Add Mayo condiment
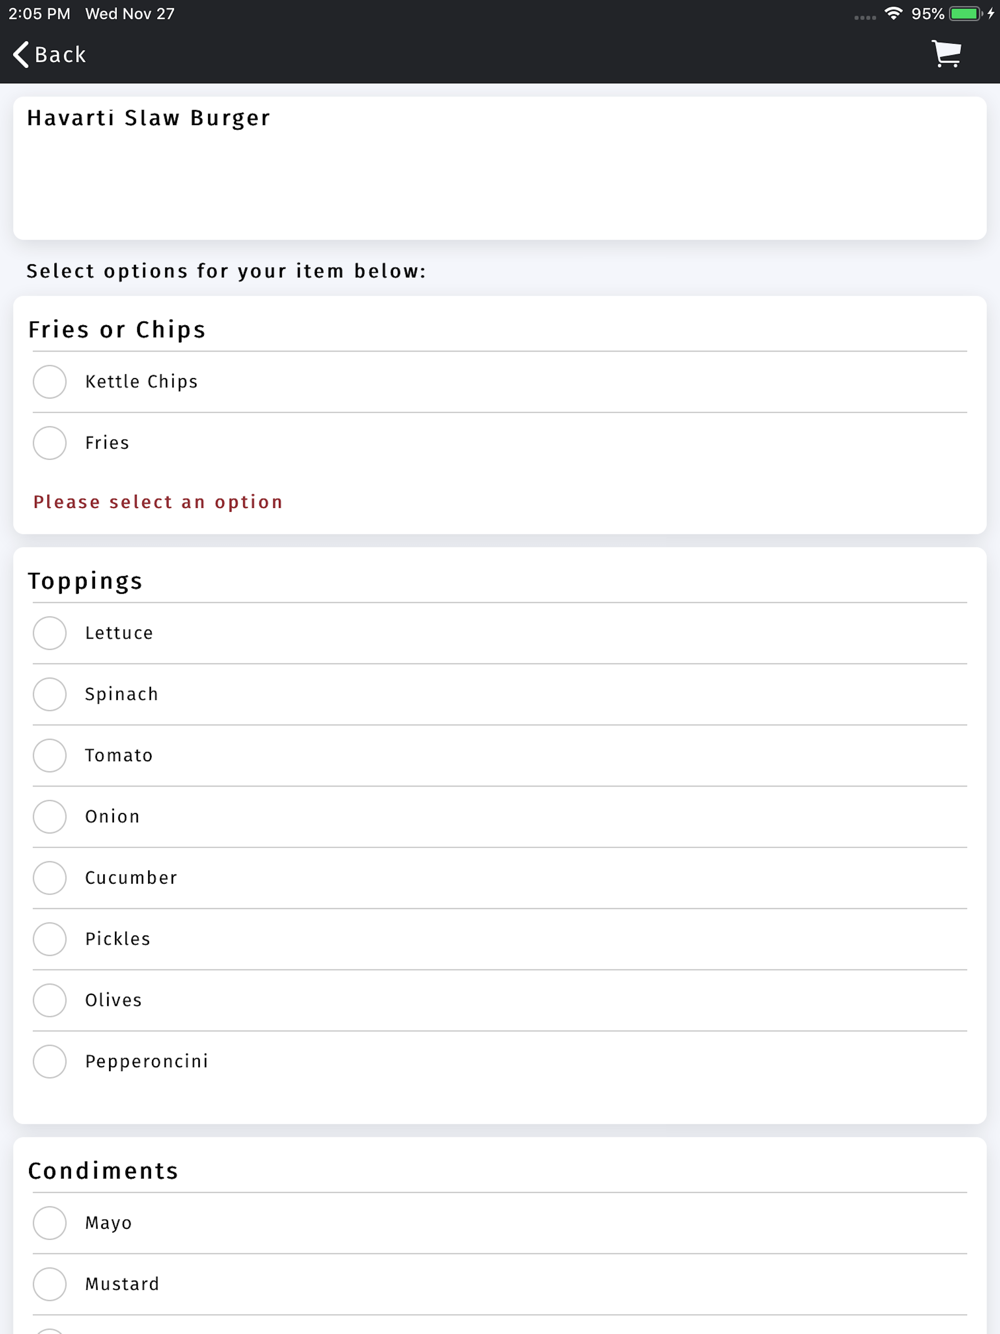1000x1334 pixels. click(50, 1223)
